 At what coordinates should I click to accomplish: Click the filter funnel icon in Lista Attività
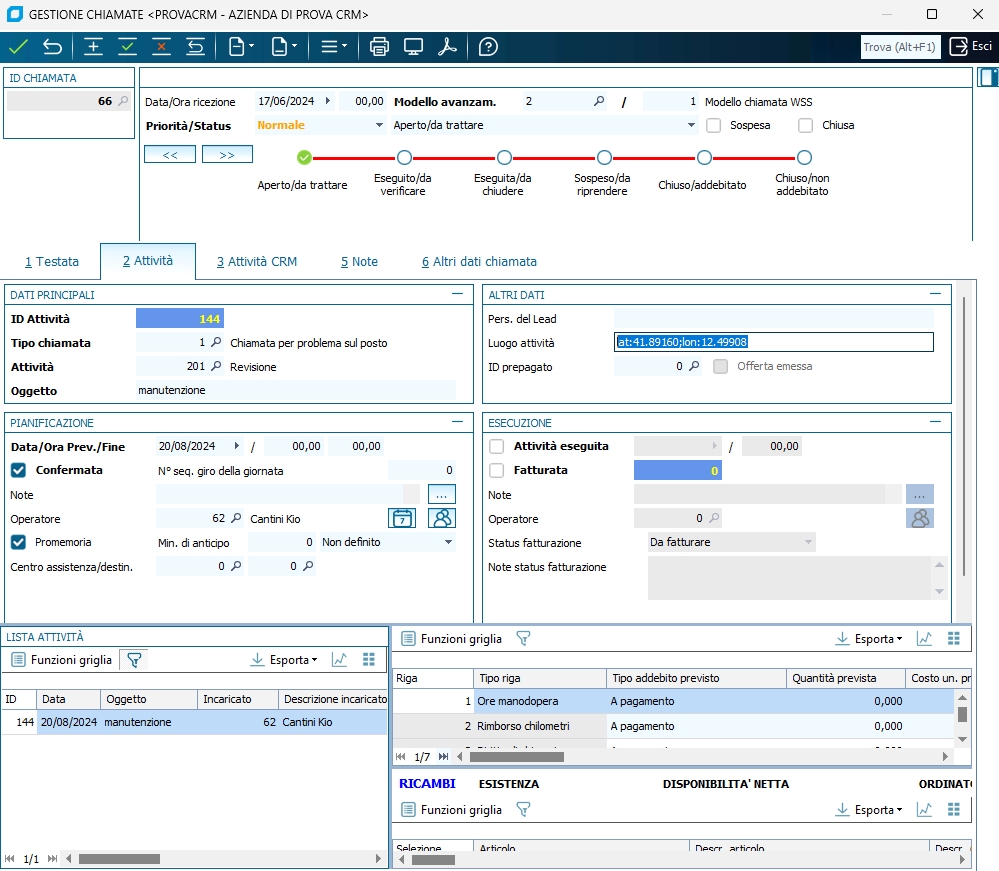pos(133,660)
